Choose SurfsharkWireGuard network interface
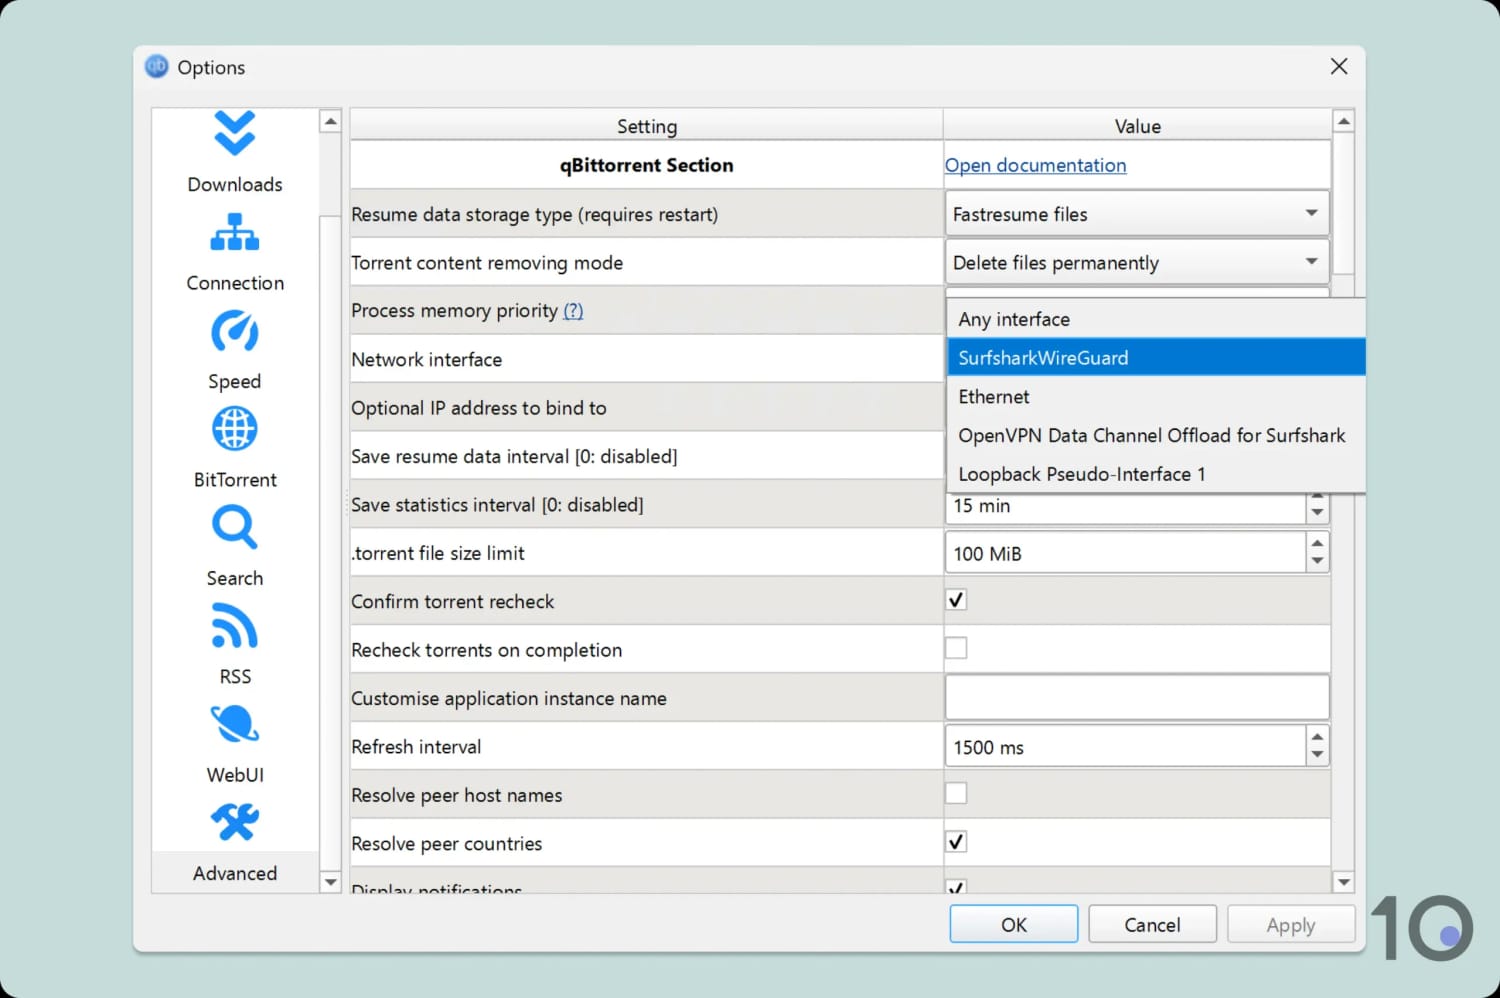This screenshot has width=1500, height=998. coord(1156,357)
